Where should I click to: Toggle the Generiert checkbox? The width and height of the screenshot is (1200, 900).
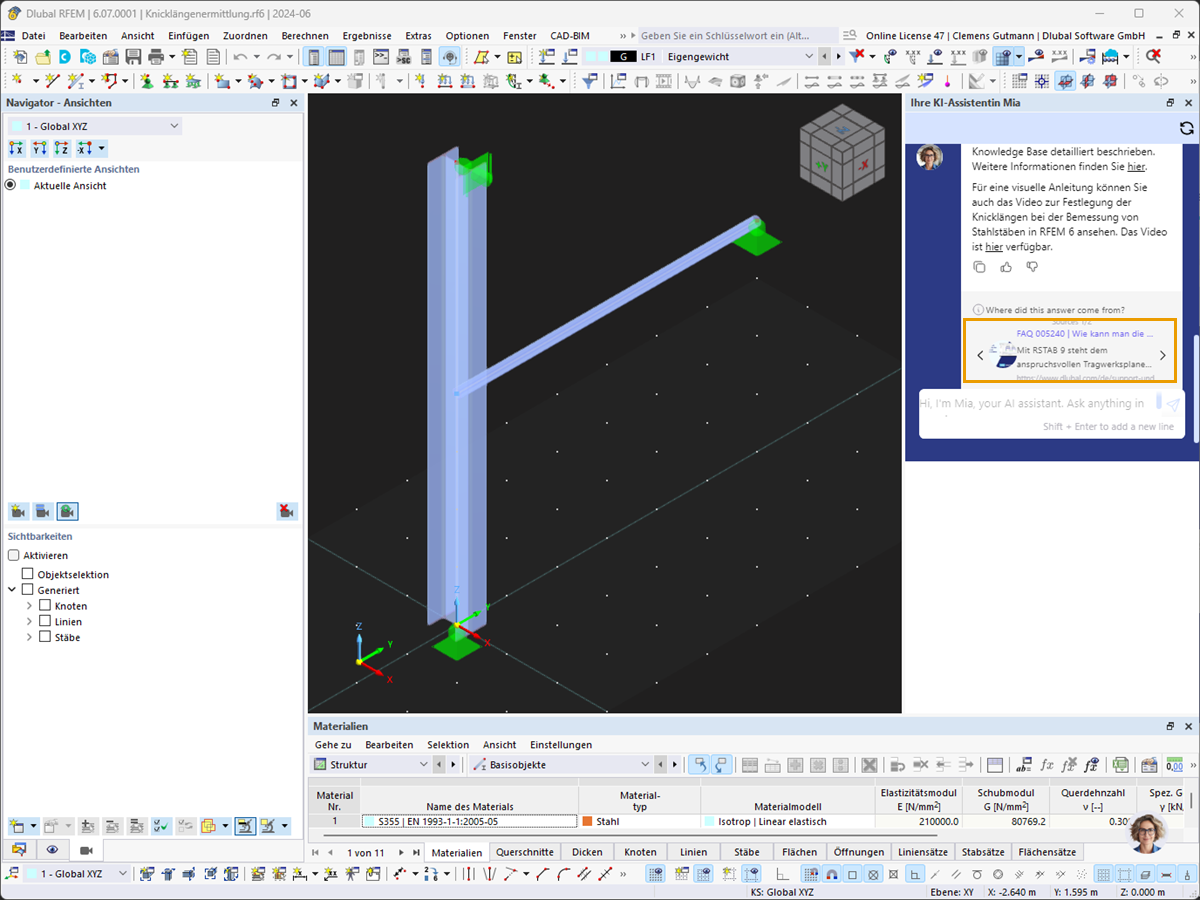click(x=28, y=590)
